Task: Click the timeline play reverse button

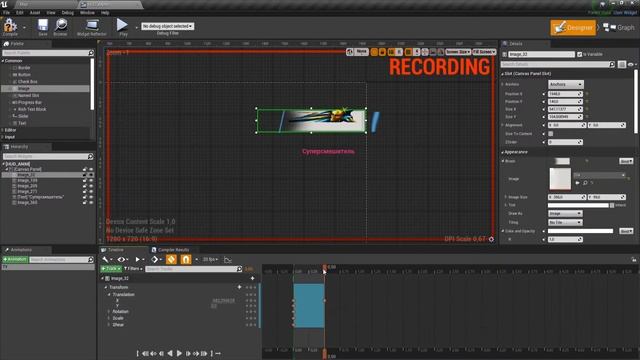Action: coord(170,353)
